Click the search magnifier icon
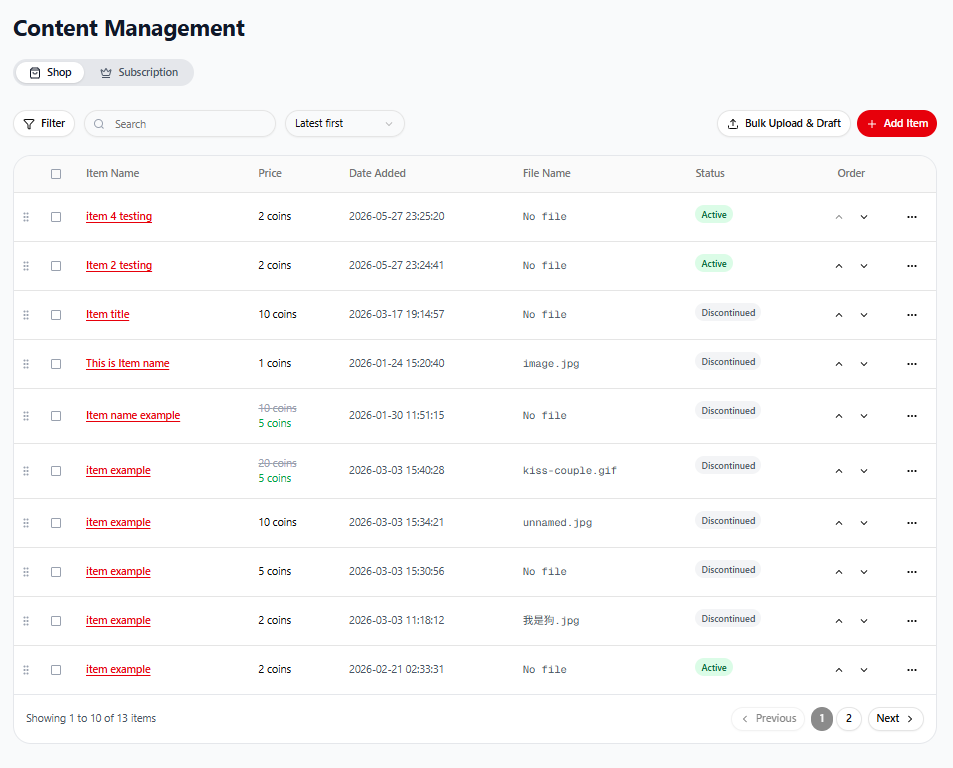This screenshot has height=768, width=953. 99,124
